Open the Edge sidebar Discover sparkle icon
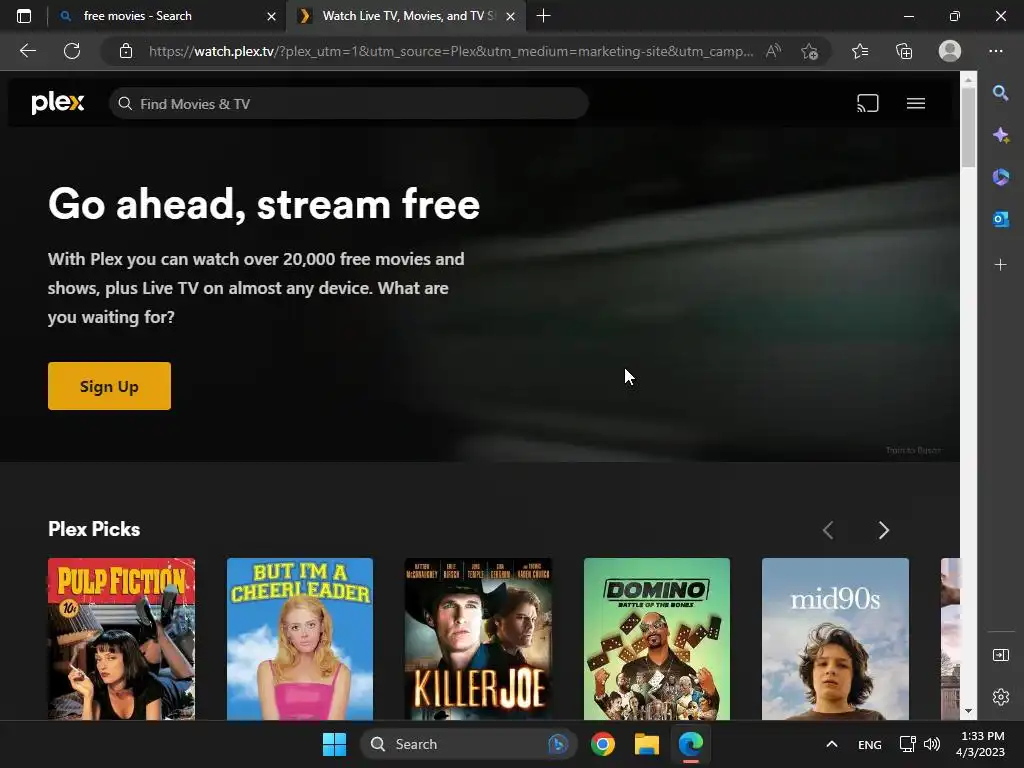The height and width of the screenshot is (768, 1024). pos(1000,135)
